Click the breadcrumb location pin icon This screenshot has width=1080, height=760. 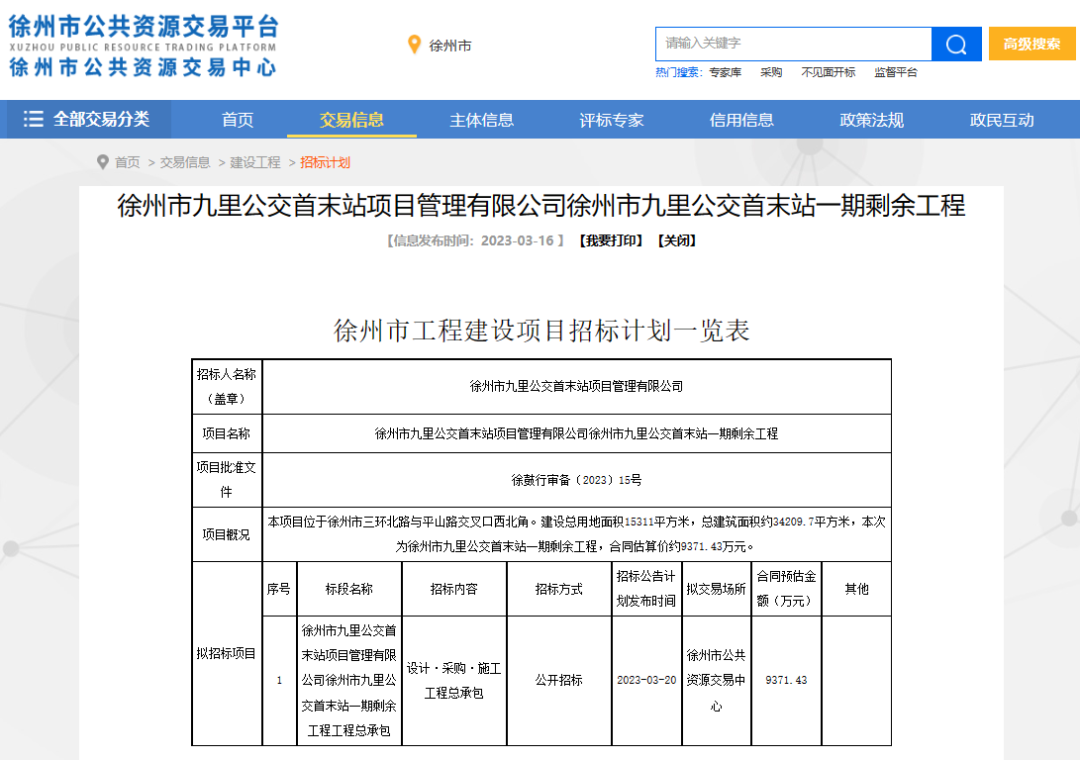click(x=103, y=162)
